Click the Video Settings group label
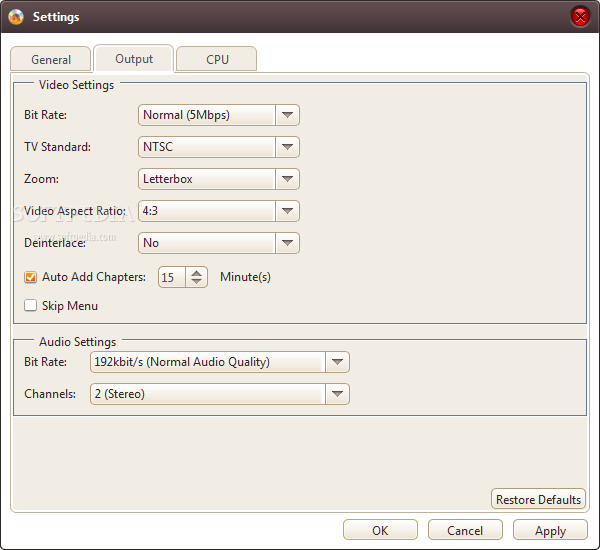Viewport: 600px width, 550px height. (x=77, y=85)
